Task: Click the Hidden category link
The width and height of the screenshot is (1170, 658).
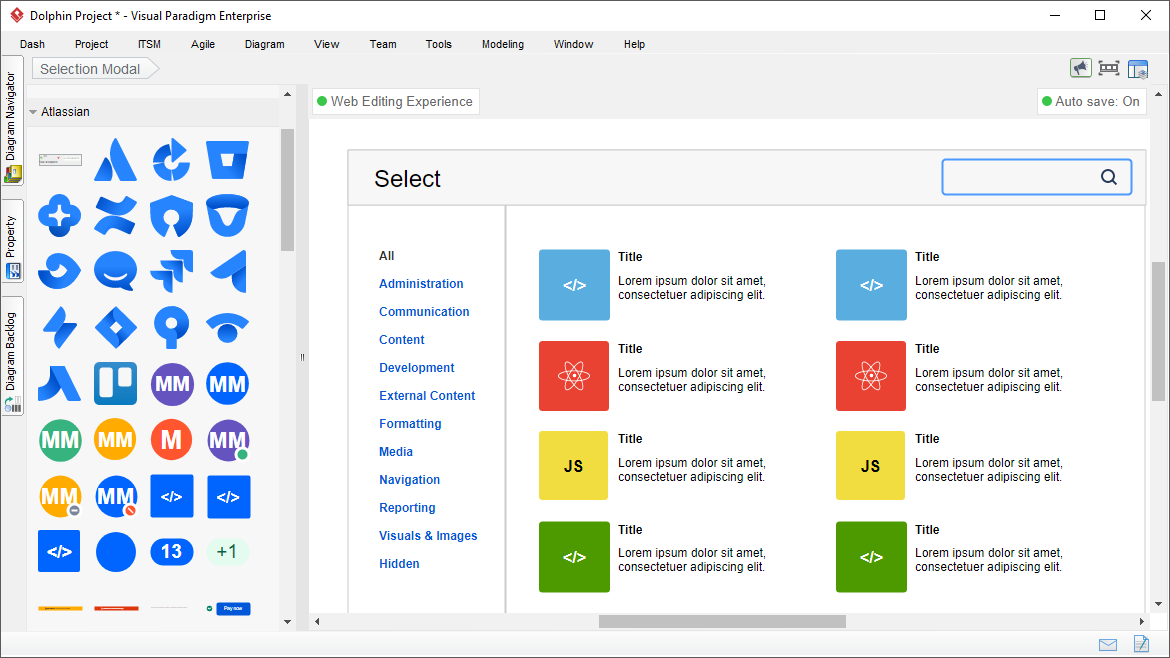Action: coord(399,564)
